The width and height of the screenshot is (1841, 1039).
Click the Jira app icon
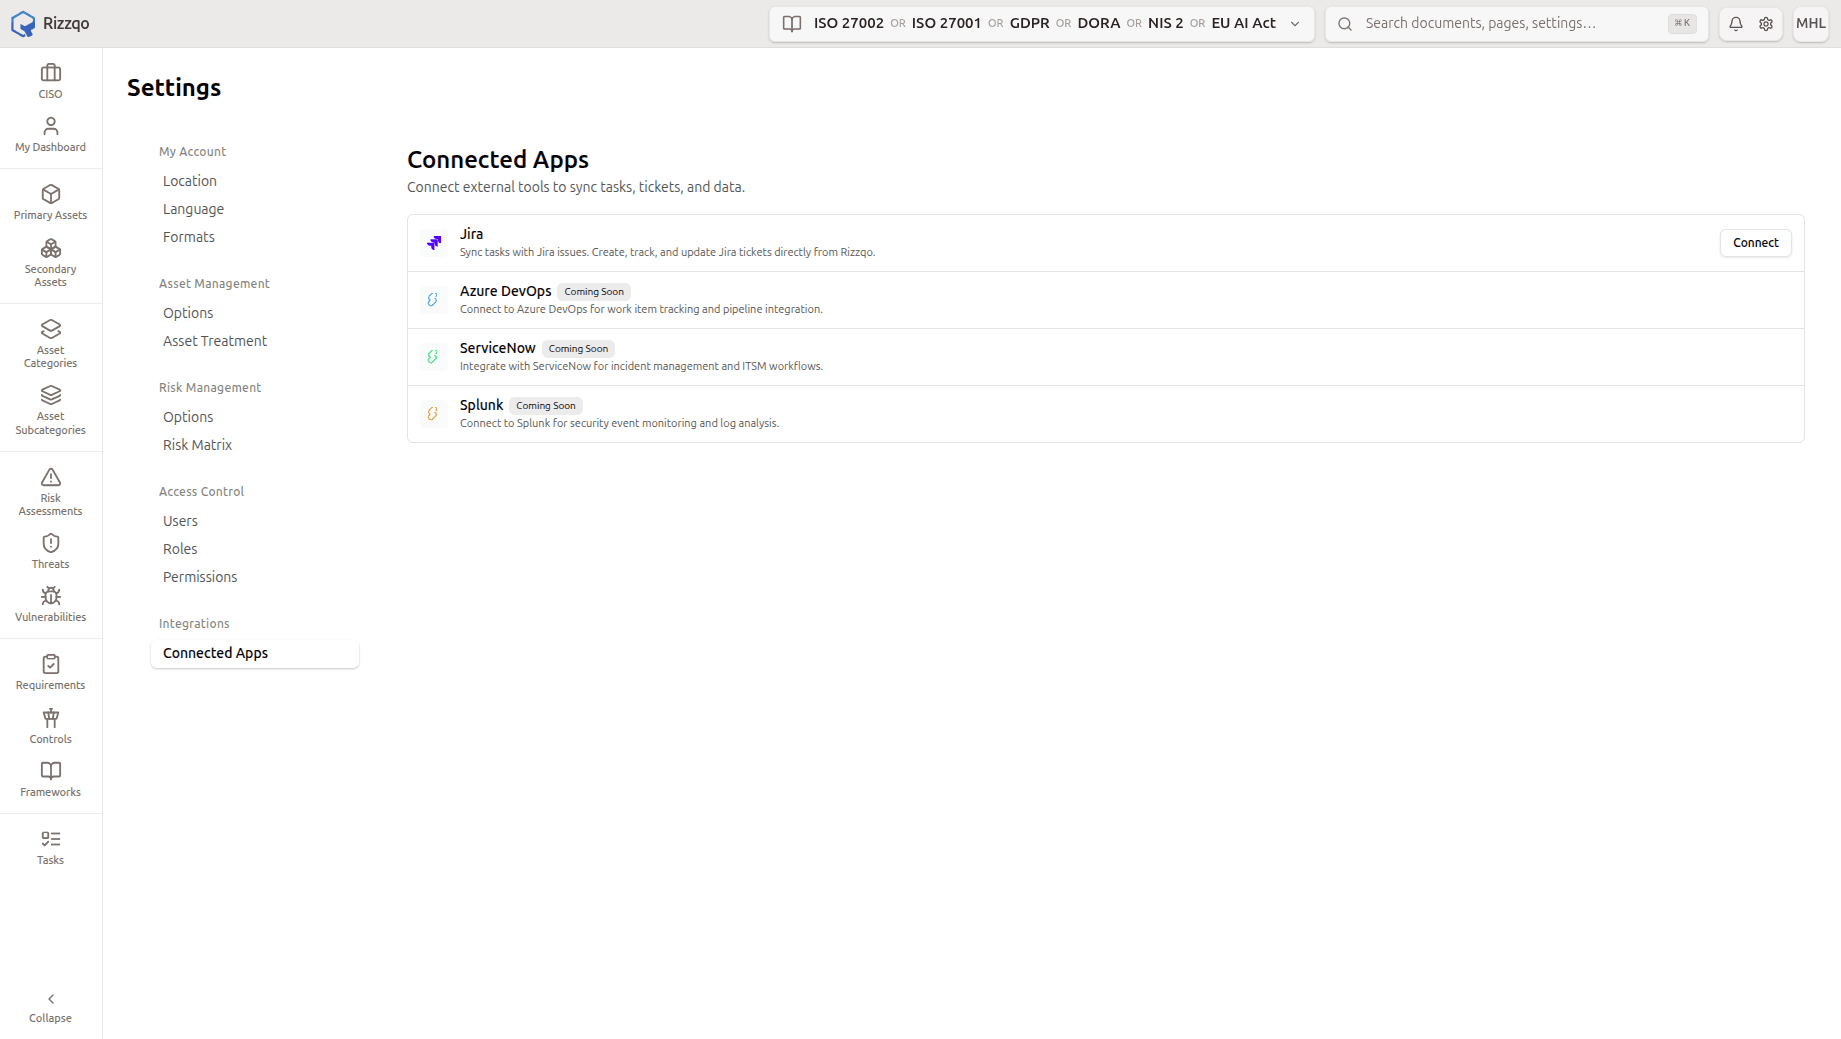pyautogui.click(x=434, y=242)
